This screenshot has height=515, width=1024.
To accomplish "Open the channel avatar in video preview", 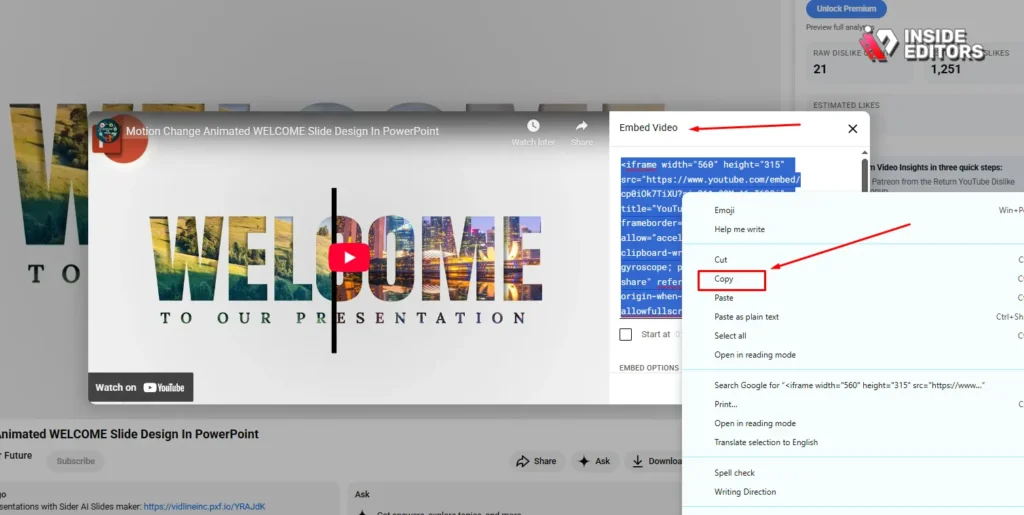I will [107, 131].
